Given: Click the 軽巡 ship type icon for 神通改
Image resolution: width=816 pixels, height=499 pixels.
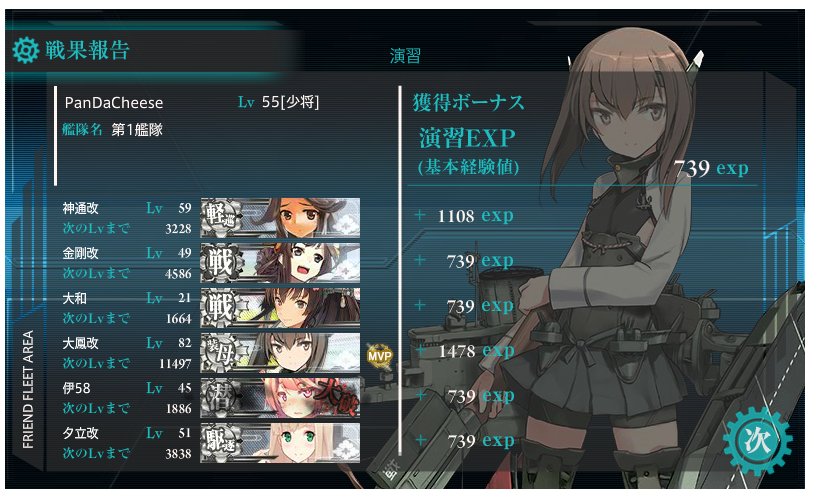Looking at the screenshot, I should point(222,218).
